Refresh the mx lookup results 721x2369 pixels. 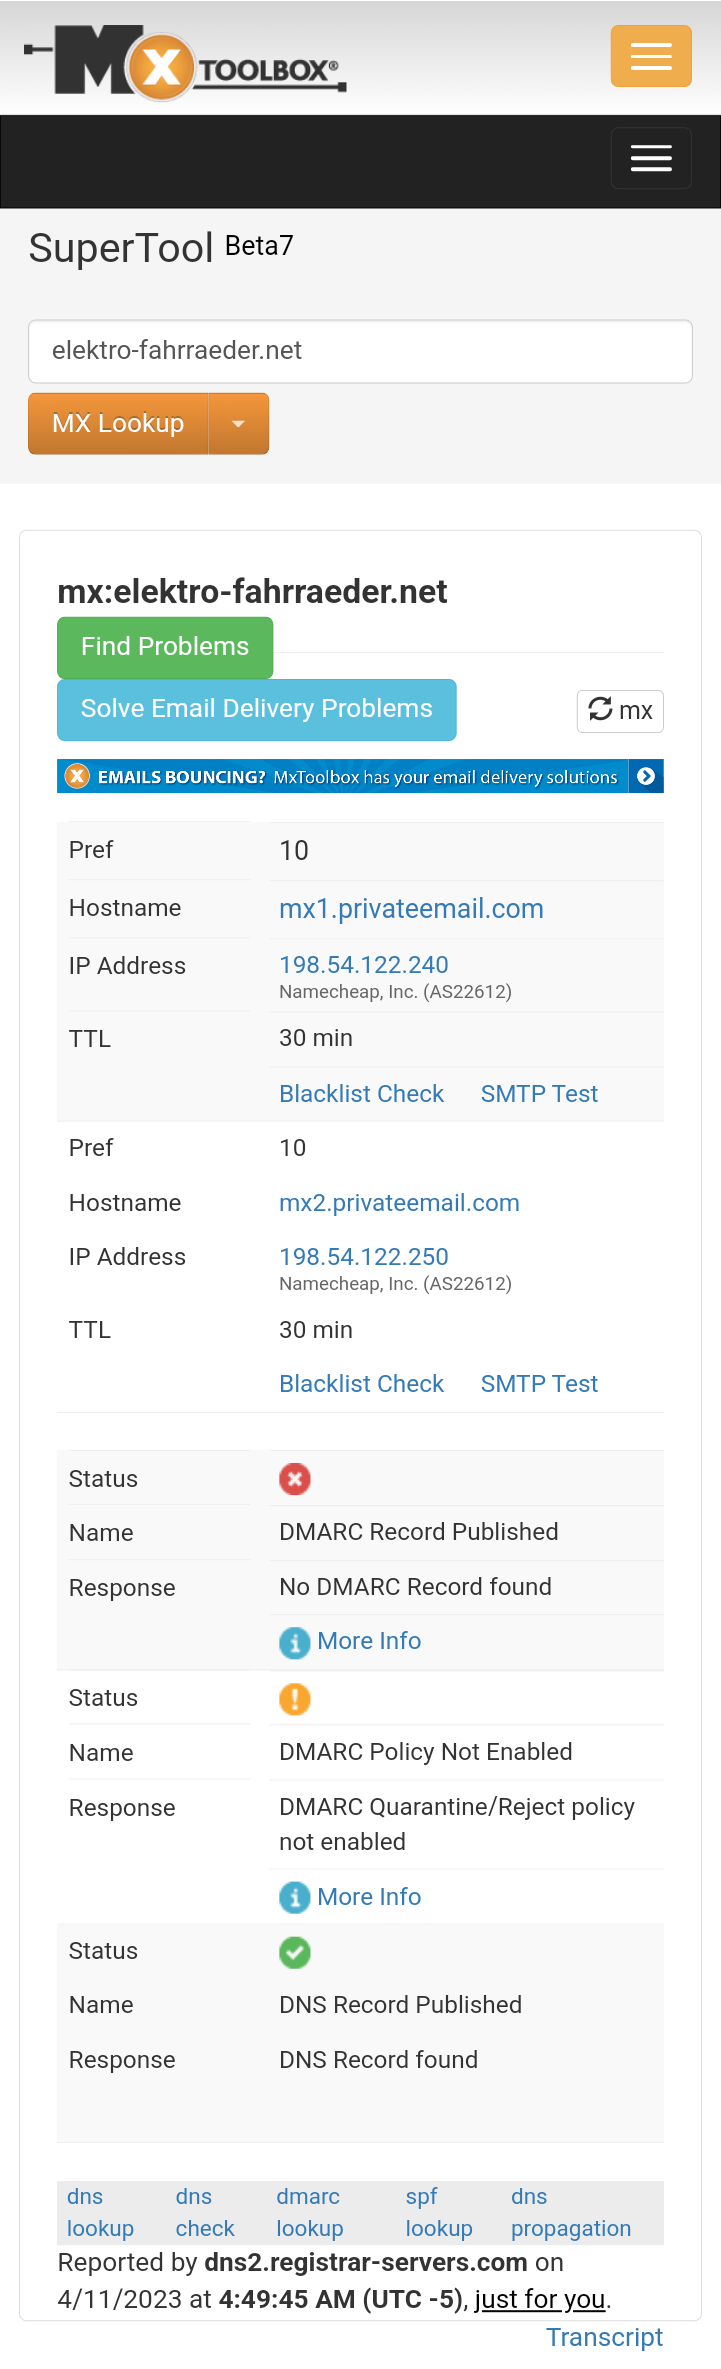click(x=619, y=710)
